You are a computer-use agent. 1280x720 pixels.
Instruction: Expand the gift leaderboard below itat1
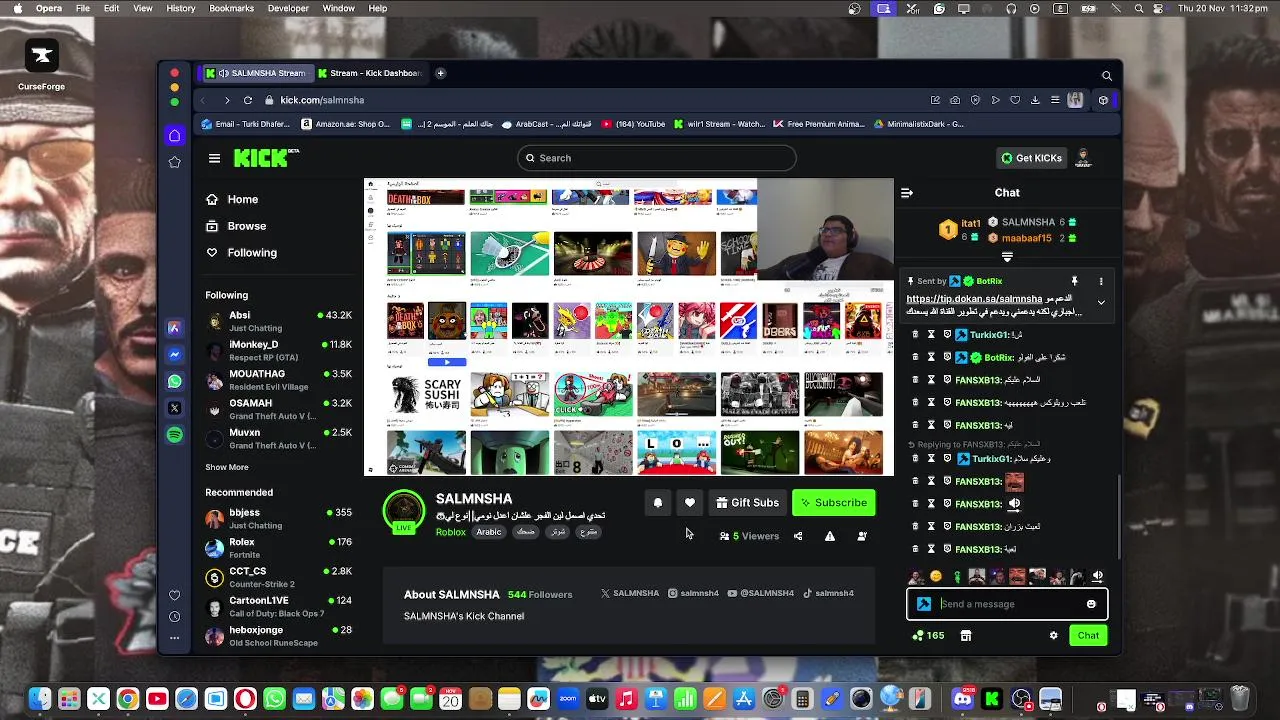[x=1007, y=257]
